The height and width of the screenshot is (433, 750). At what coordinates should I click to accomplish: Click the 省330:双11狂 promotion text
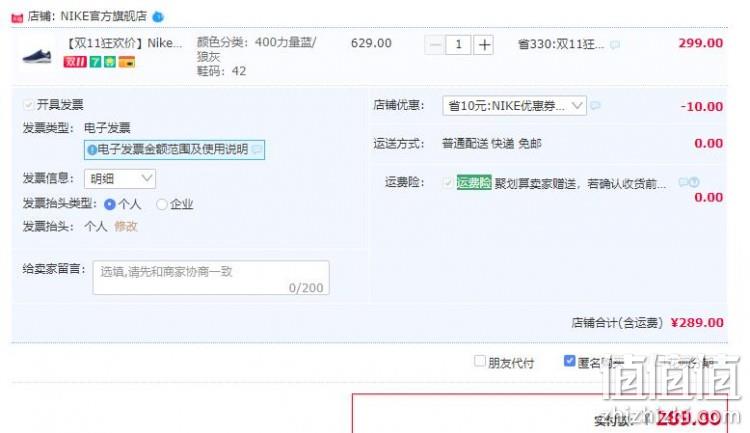(561, 44)
